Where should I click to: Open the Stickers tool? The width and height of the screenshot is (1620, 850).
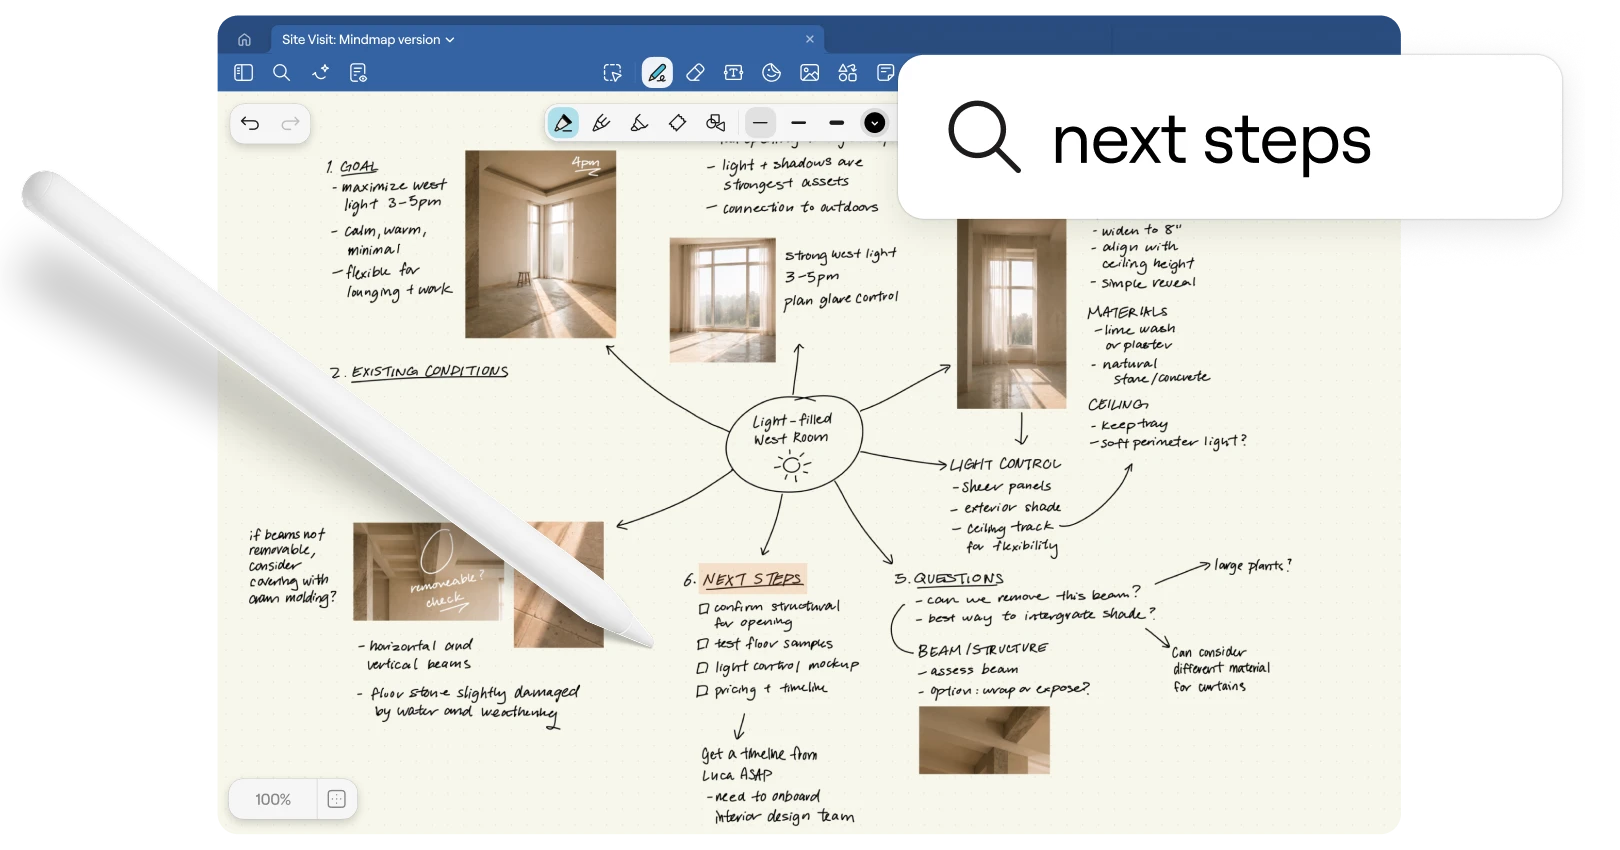772,72
